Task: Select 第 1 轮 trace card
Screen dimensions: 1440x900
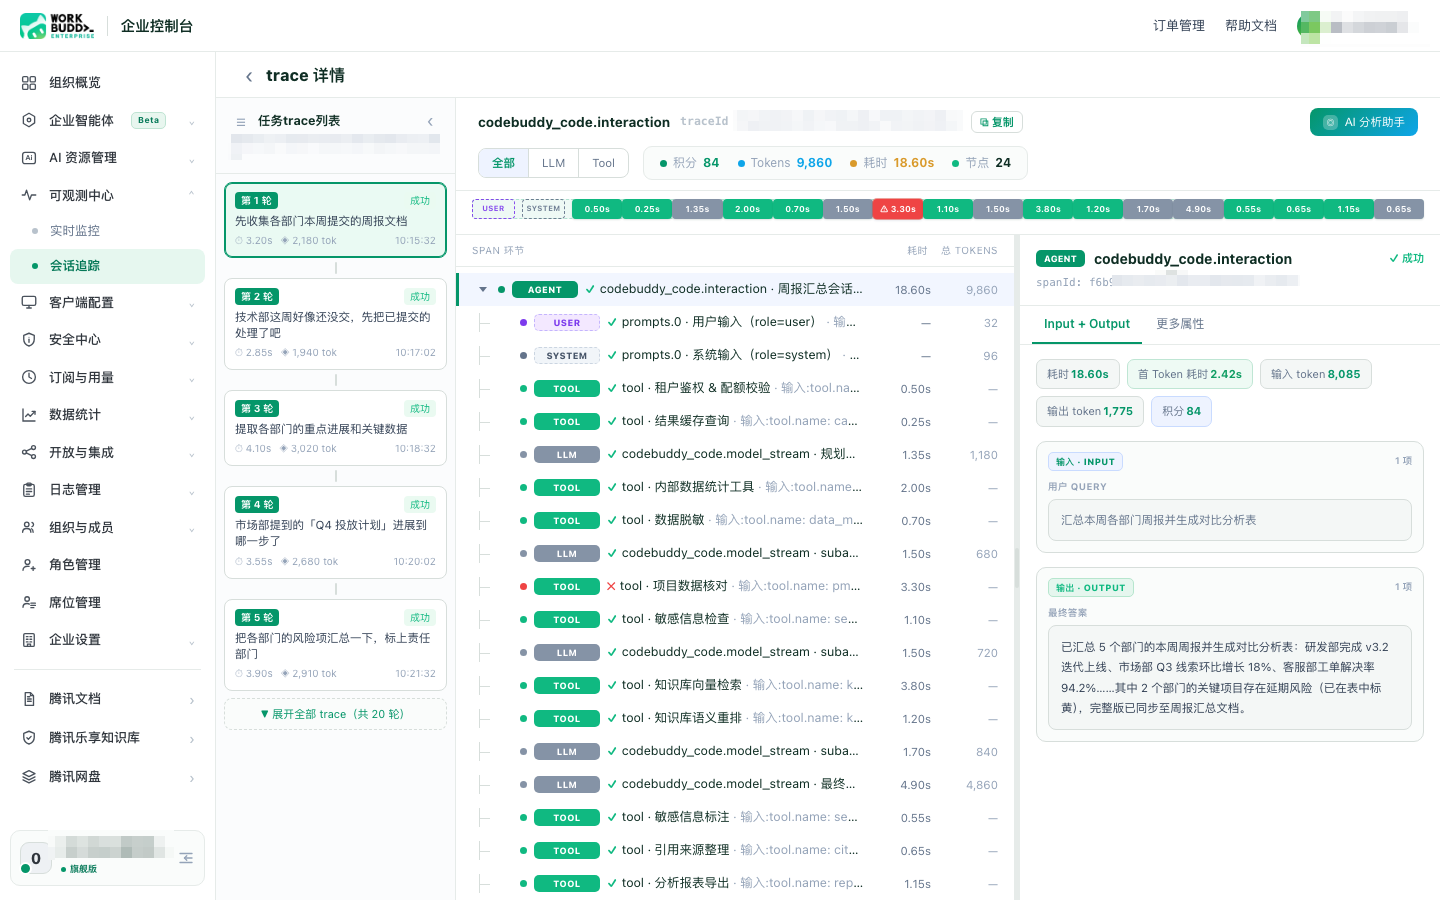Action: (x=335, y=220)
